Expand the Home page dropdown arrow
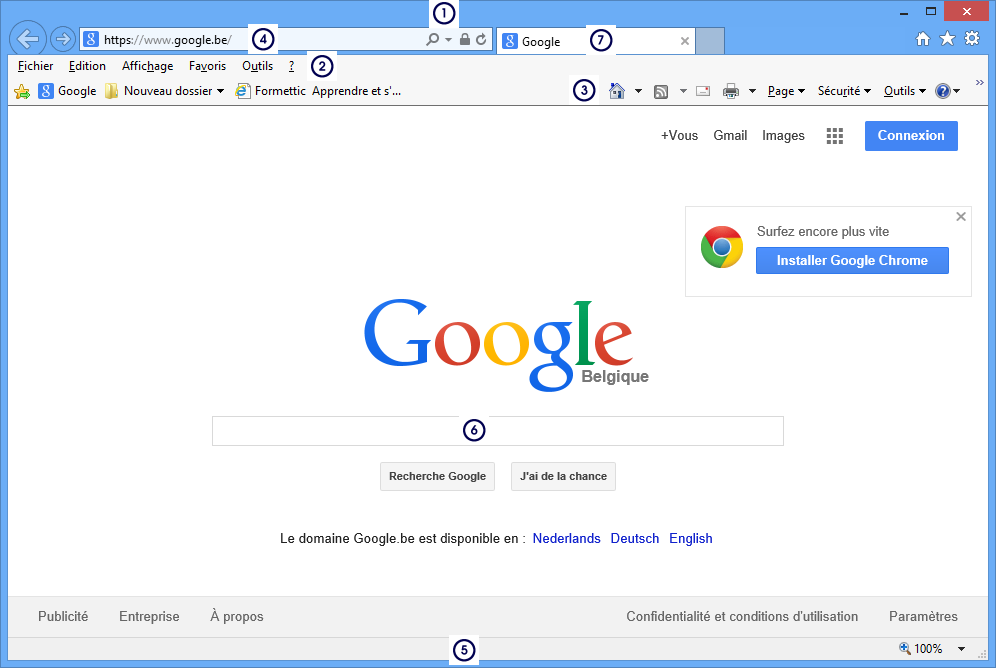This screenshot has width=996, height=668. pos(638,91)
